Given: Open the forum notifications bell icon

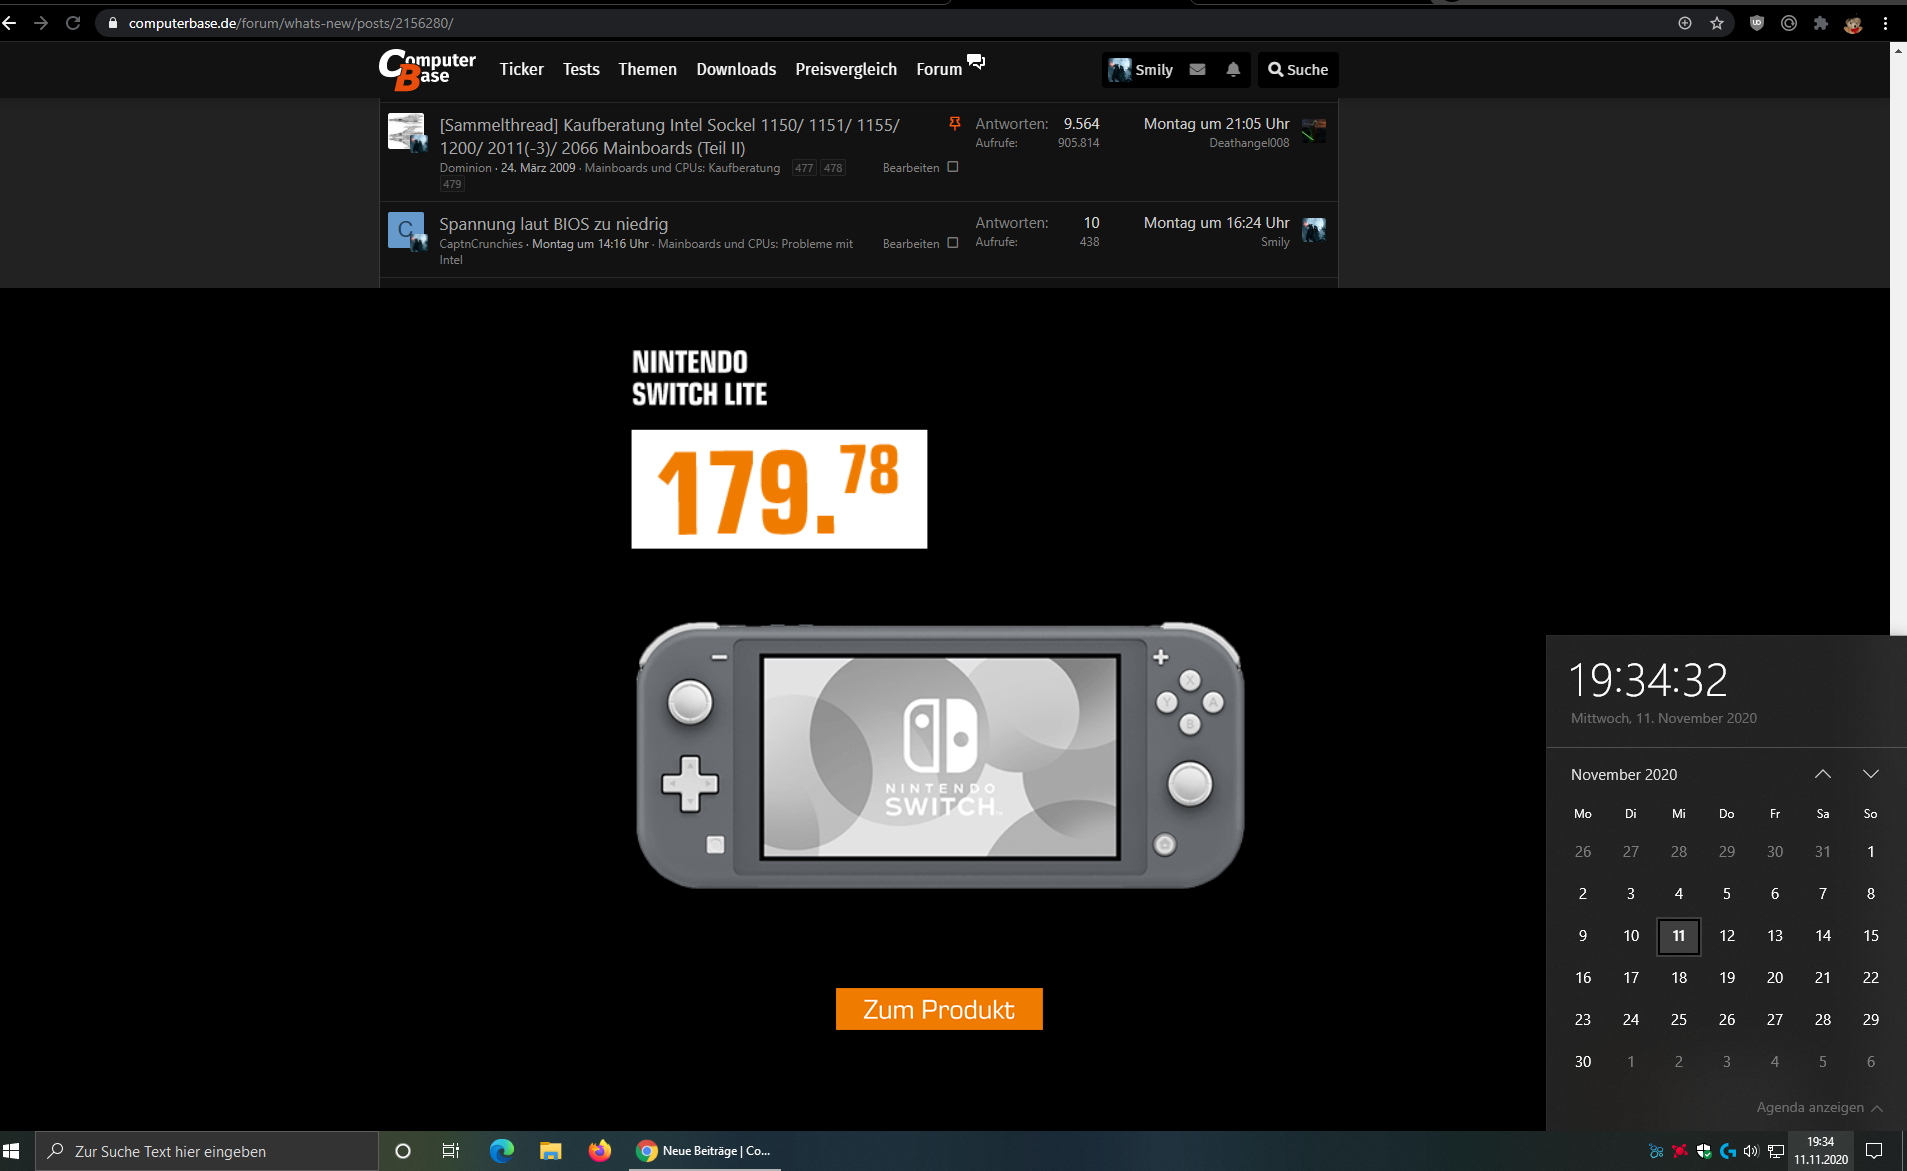Looking at the screenshot, I should [x=1233, y=69].
